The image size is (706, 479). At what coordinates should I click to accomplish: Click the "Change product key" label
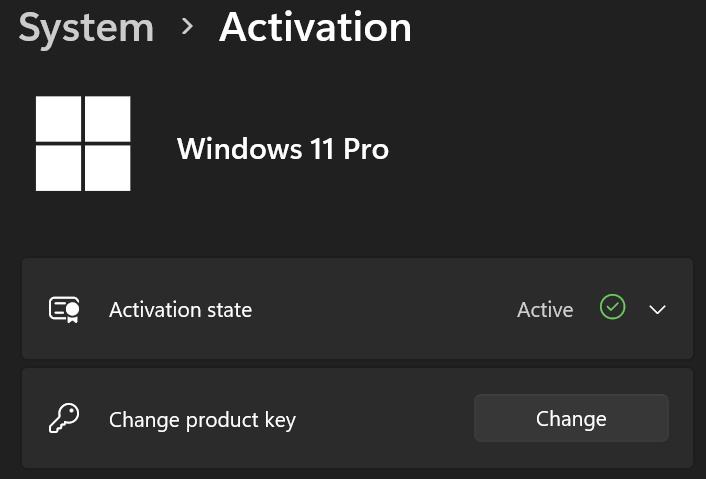tap(202, 419)
